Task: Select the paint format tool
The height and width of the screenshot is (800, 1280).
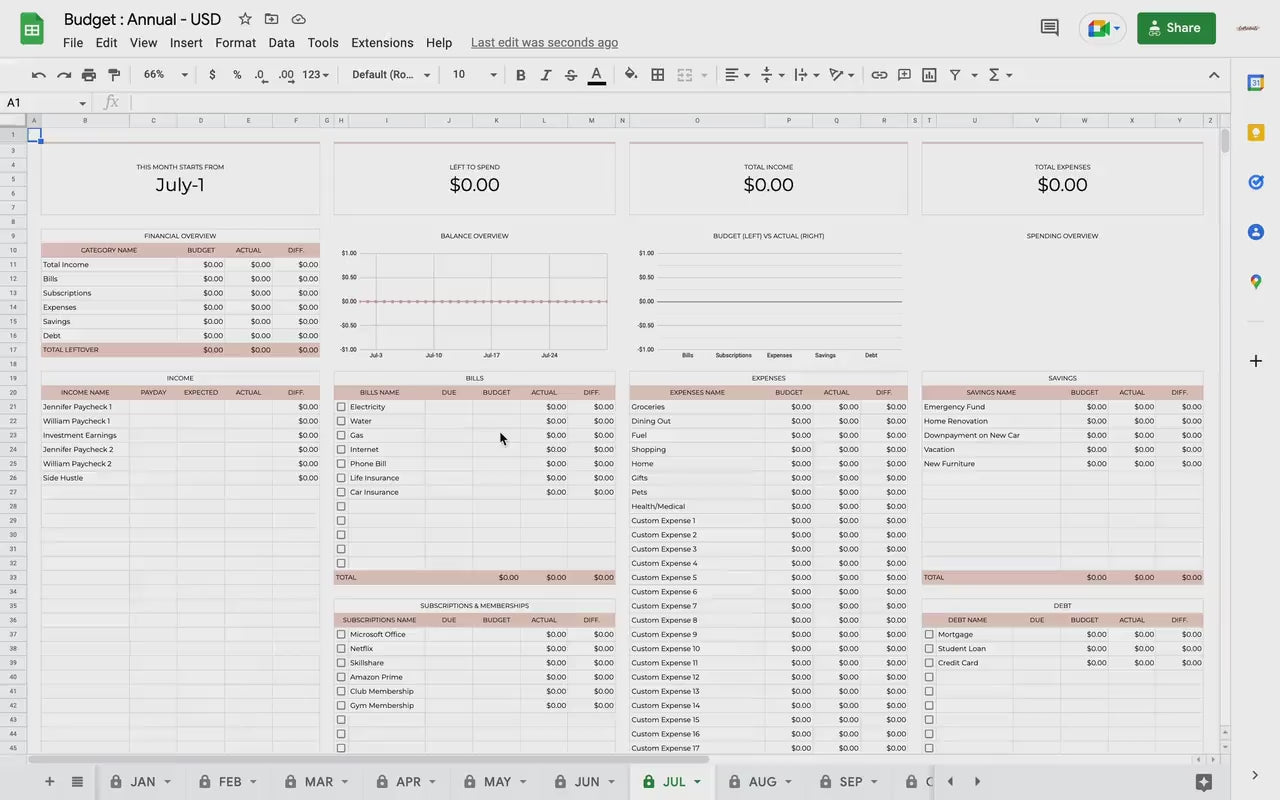Action: click(x=114, y=75)
